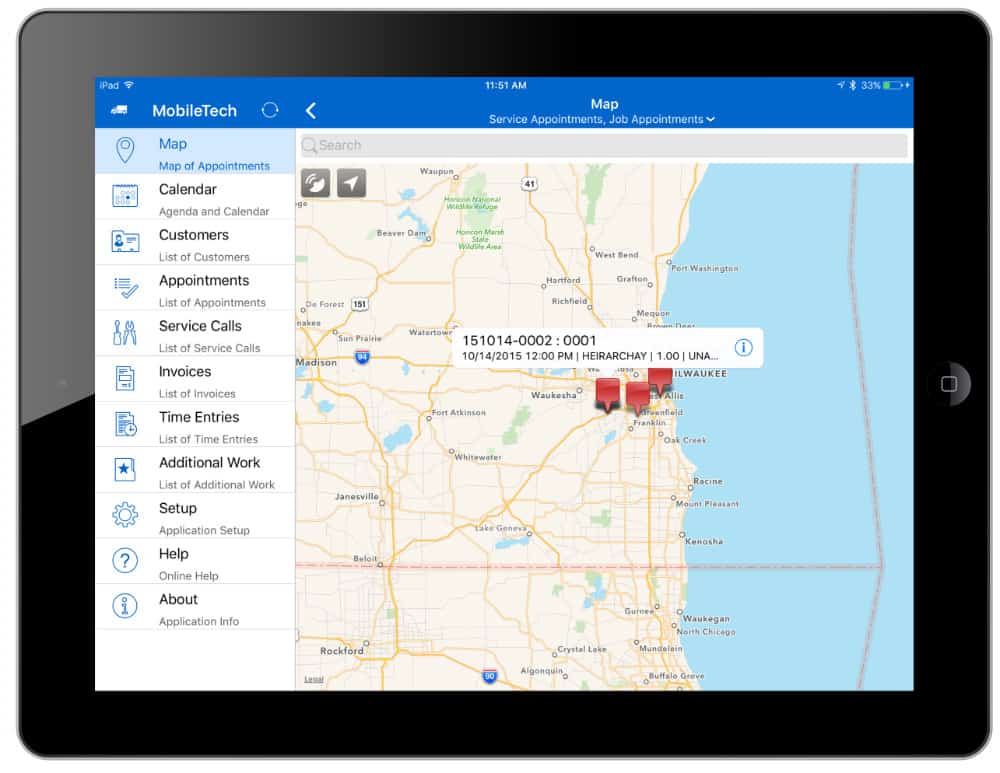This screenshot has width=1000, height=773.
Task: Open the About menu item
Action: coord(195,606)
